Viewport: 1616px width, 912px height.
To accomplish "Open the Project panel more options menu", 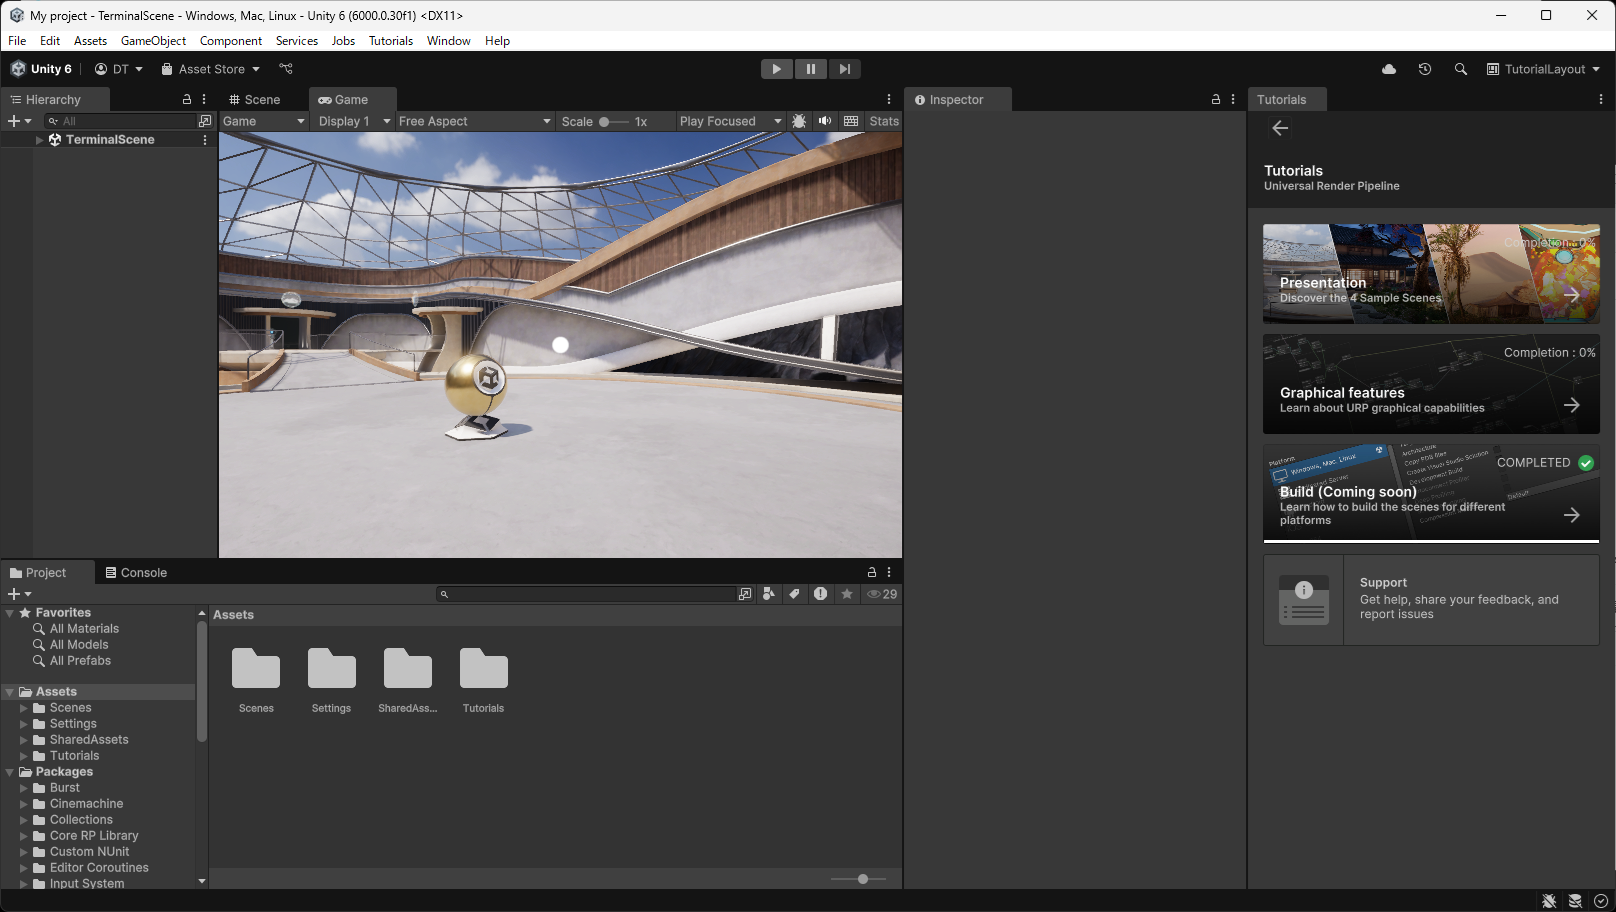I will 889,572.
